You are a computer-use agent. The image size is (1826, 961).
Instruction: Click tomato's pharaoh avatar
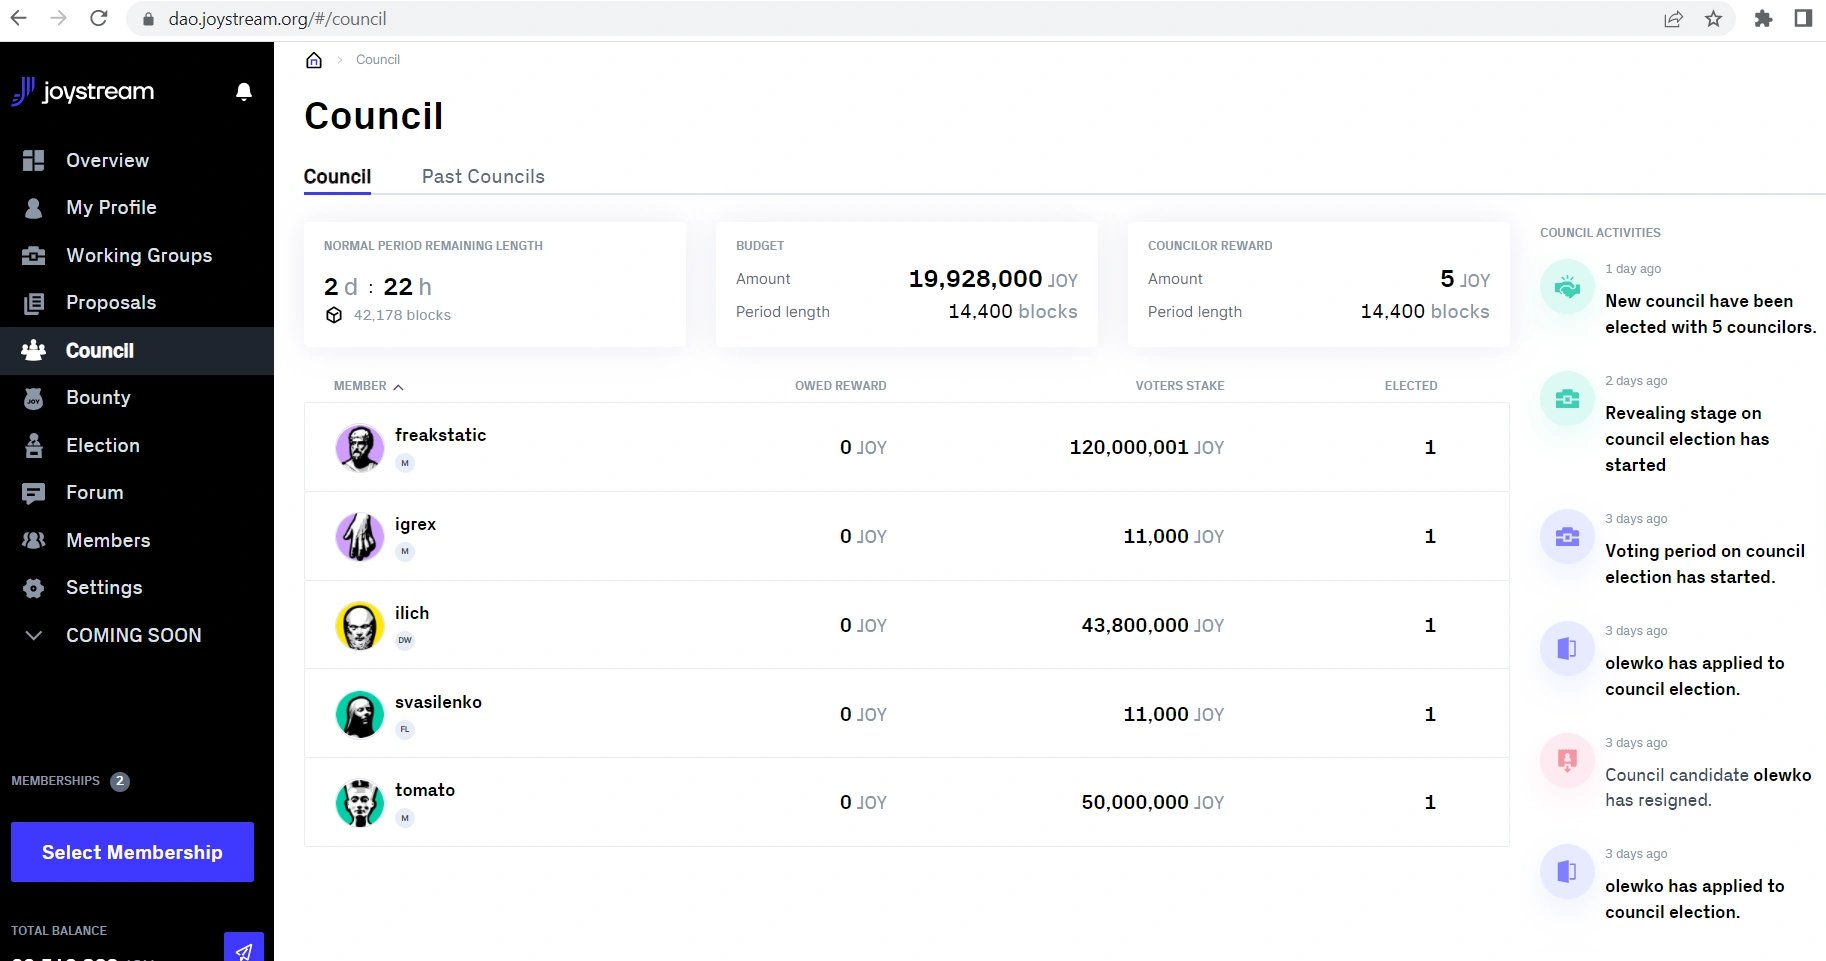(x=360, y=803)
